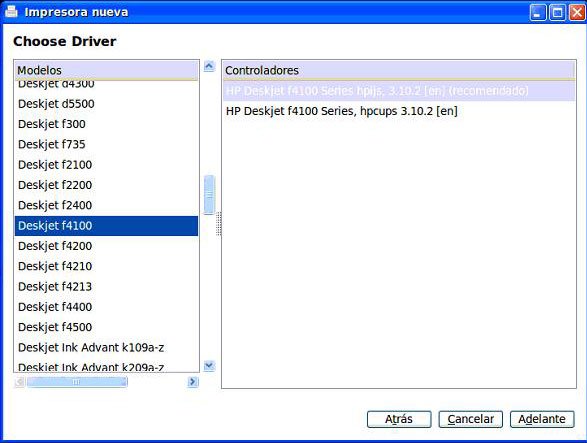The width and height of the screenshot is (587, 443).
Task: Minimize the Impresora nueva window
Action: (538, 12)
